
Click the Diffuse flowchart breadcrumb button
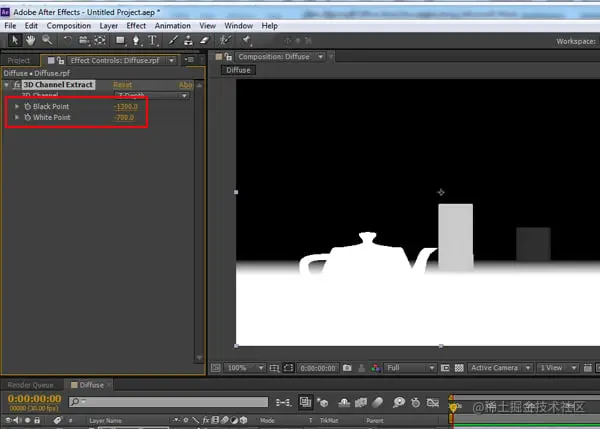[x=238, y=70]
